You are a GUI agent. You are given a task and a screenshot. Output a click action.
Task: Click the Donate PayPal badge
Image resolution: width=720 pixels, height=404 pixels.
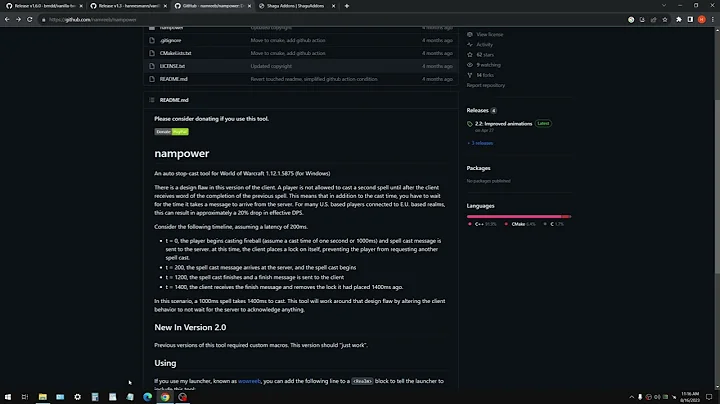tap(171, 132)
